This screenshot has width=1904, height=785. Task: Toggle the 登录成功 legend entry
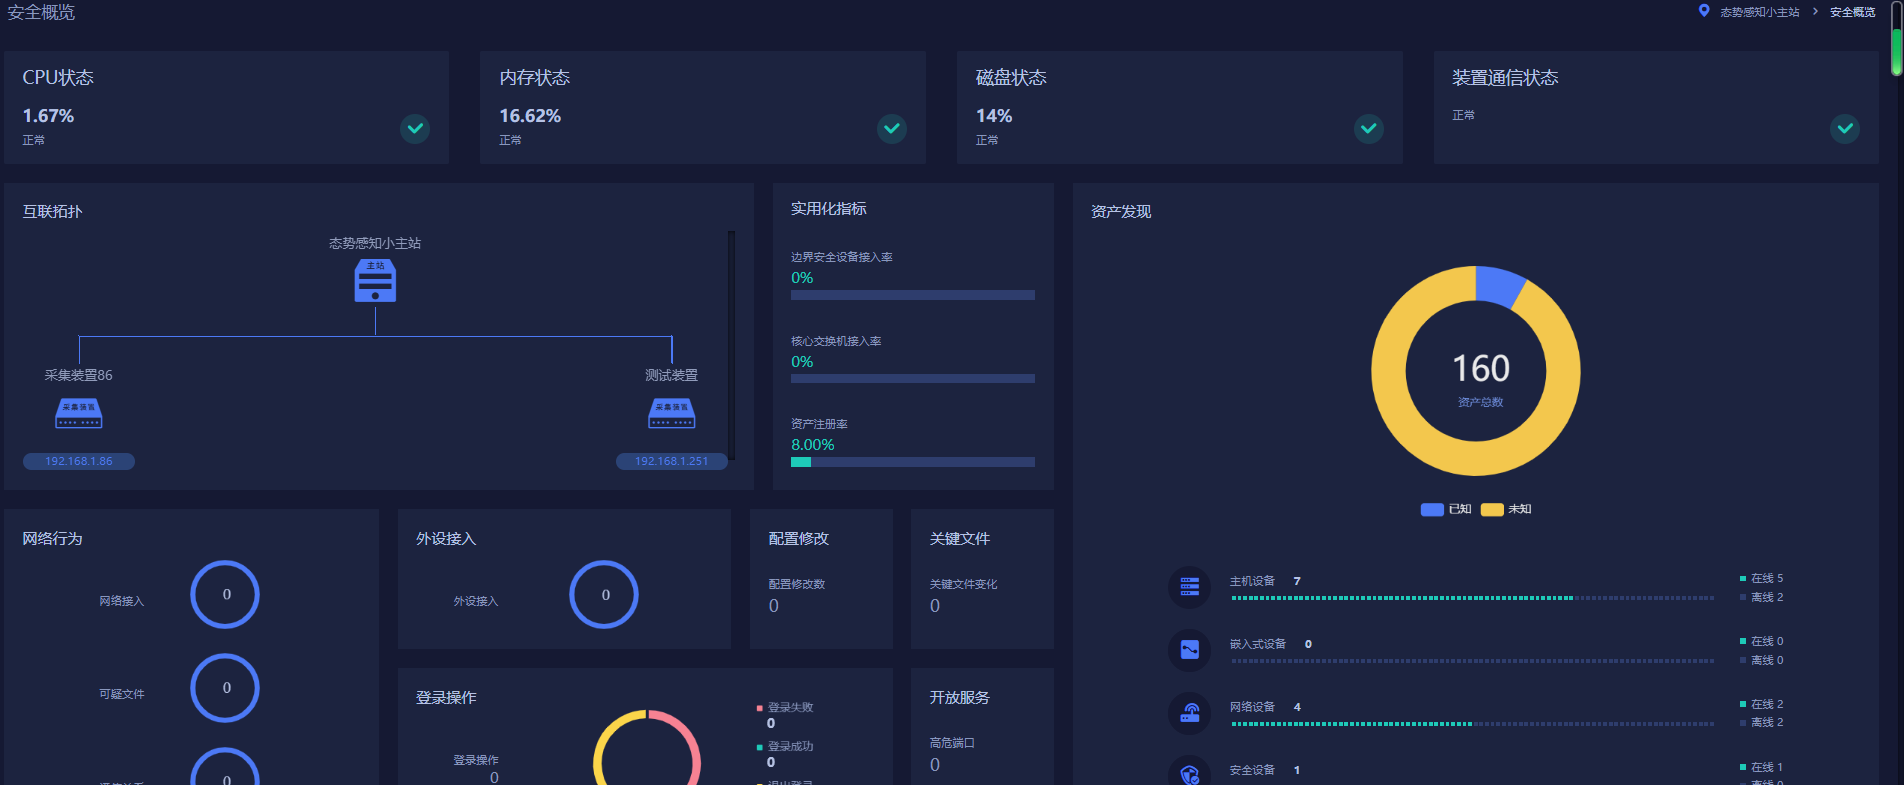click(x=785, y=746)
